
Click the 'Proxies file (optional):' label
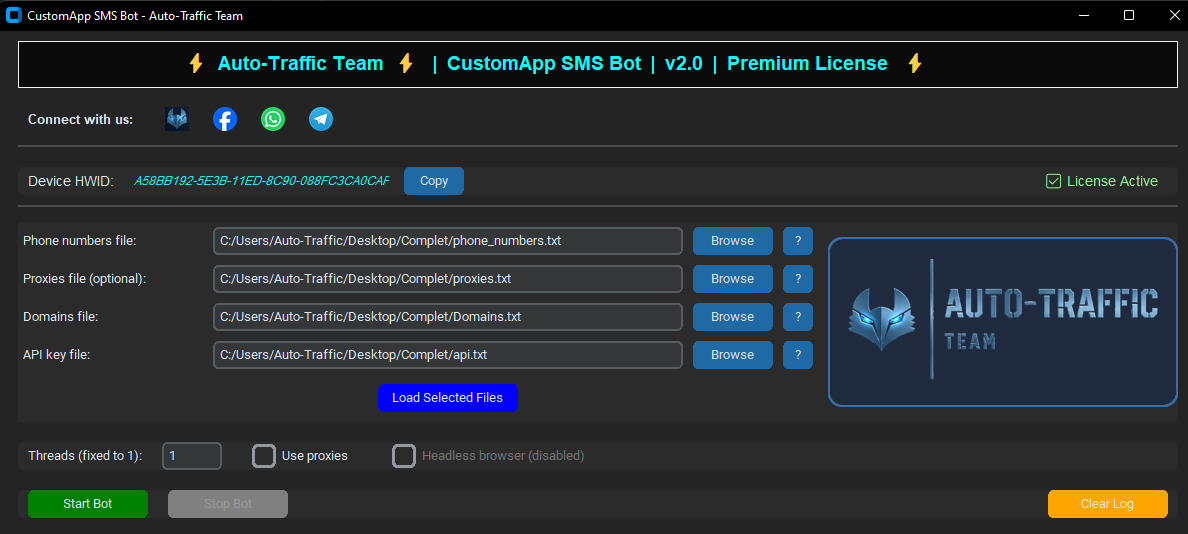(x=85, y=279)
